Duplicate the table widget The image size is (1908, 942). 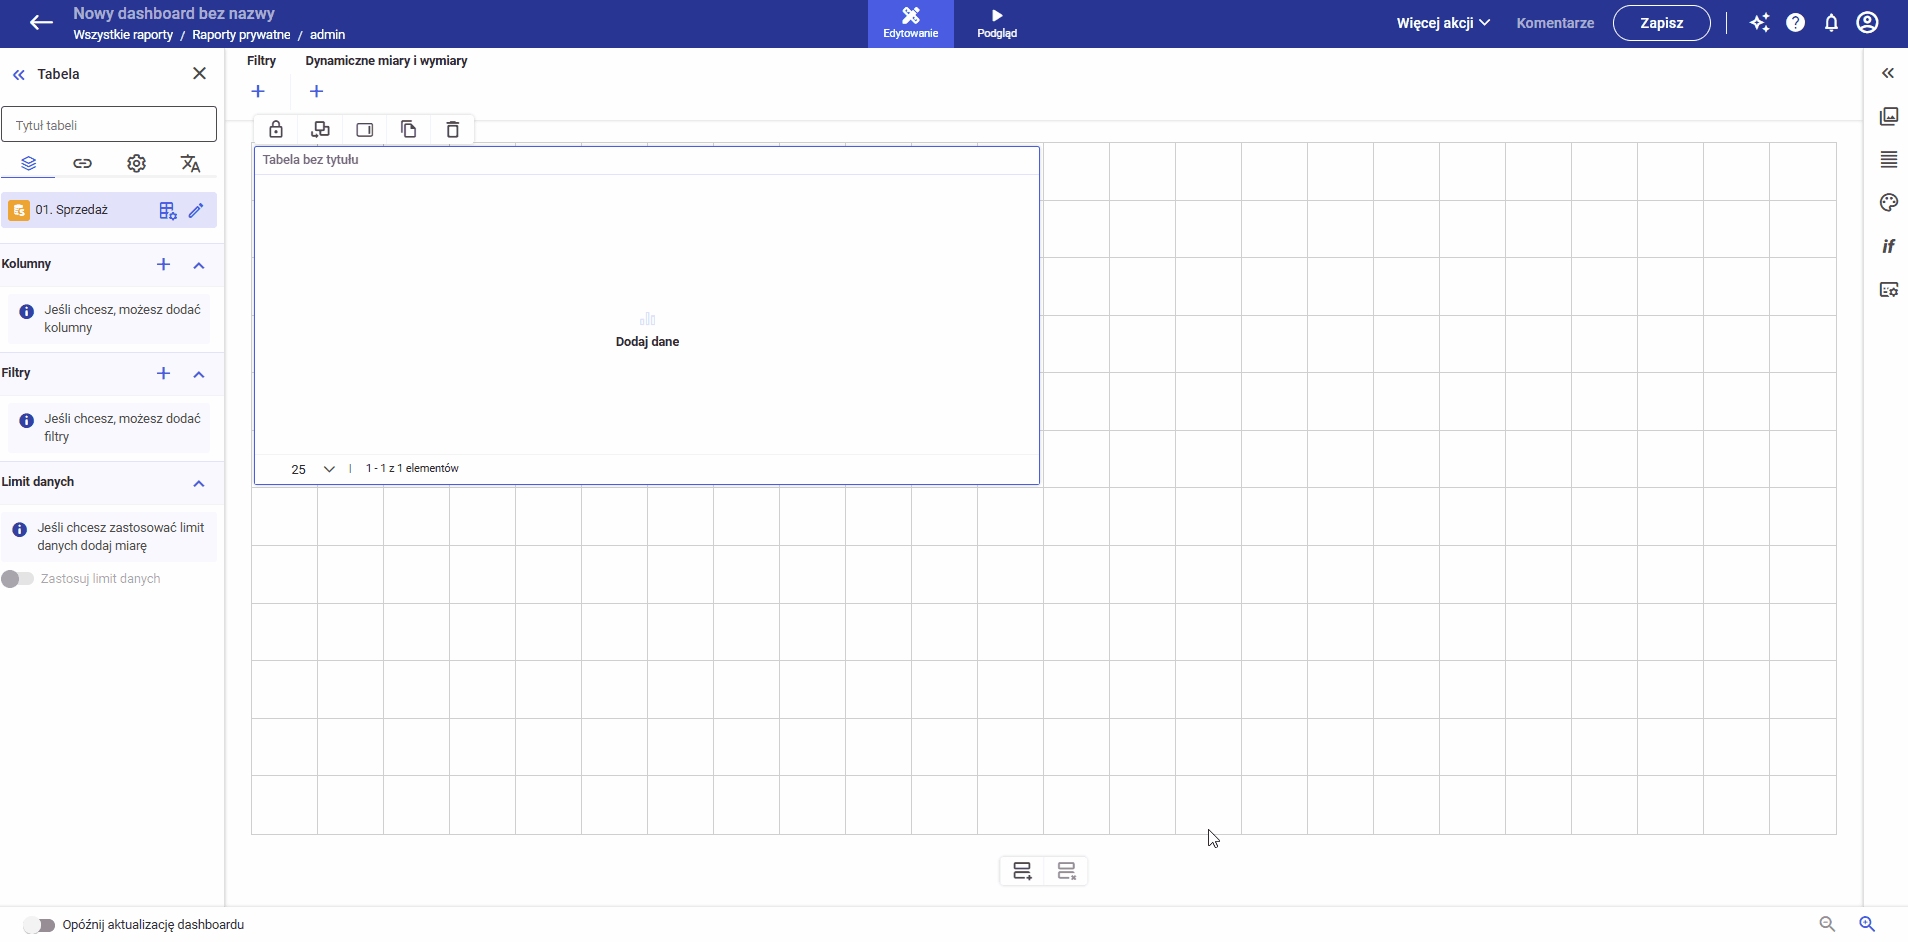(x=409, y=129)
